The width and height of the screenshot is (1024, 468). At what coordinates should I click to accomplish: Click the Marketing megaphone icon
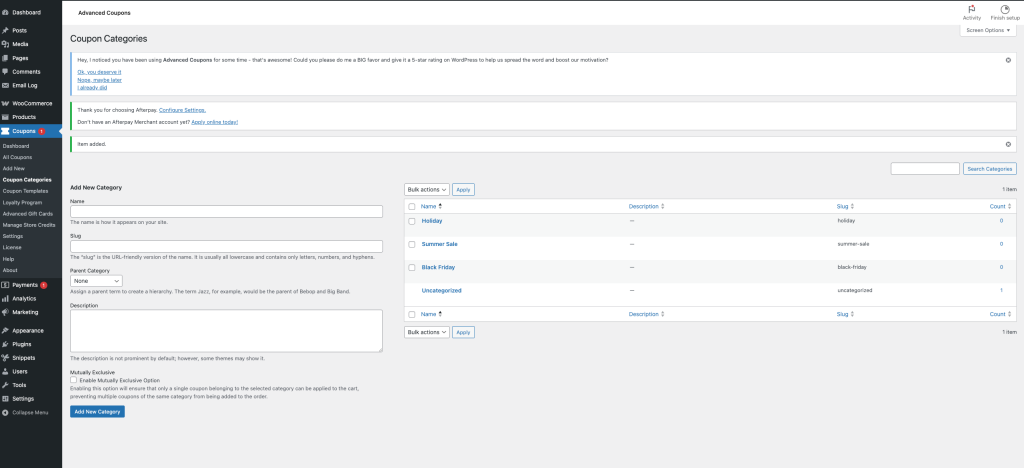(6, 312)
